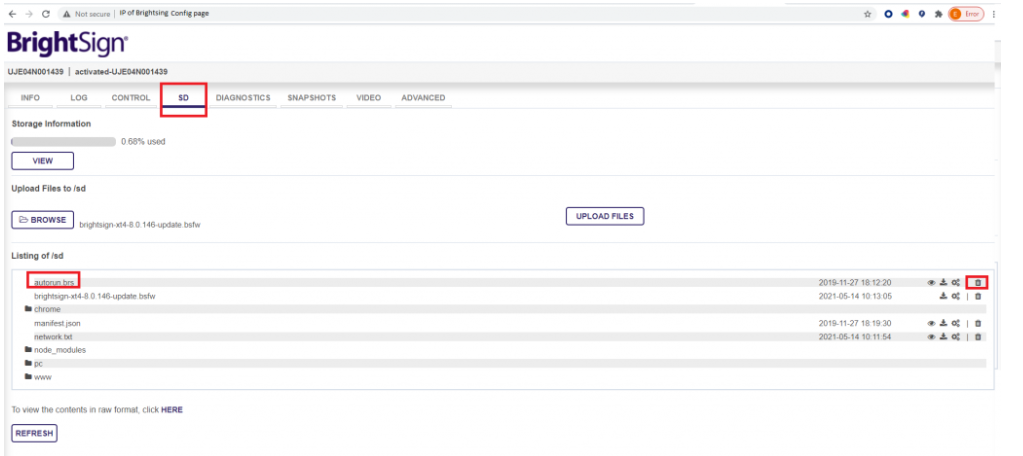The image size is (1023, 456).
Task: Select the autorun.brs file name
Action: coord(53,282)
